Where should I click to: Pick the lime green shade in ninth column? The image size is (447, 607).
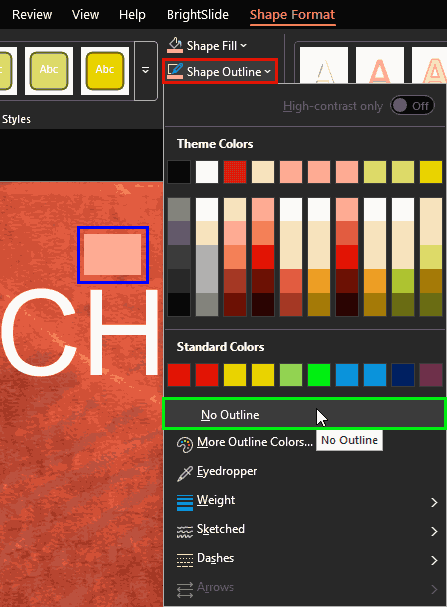tap(403, 281)
